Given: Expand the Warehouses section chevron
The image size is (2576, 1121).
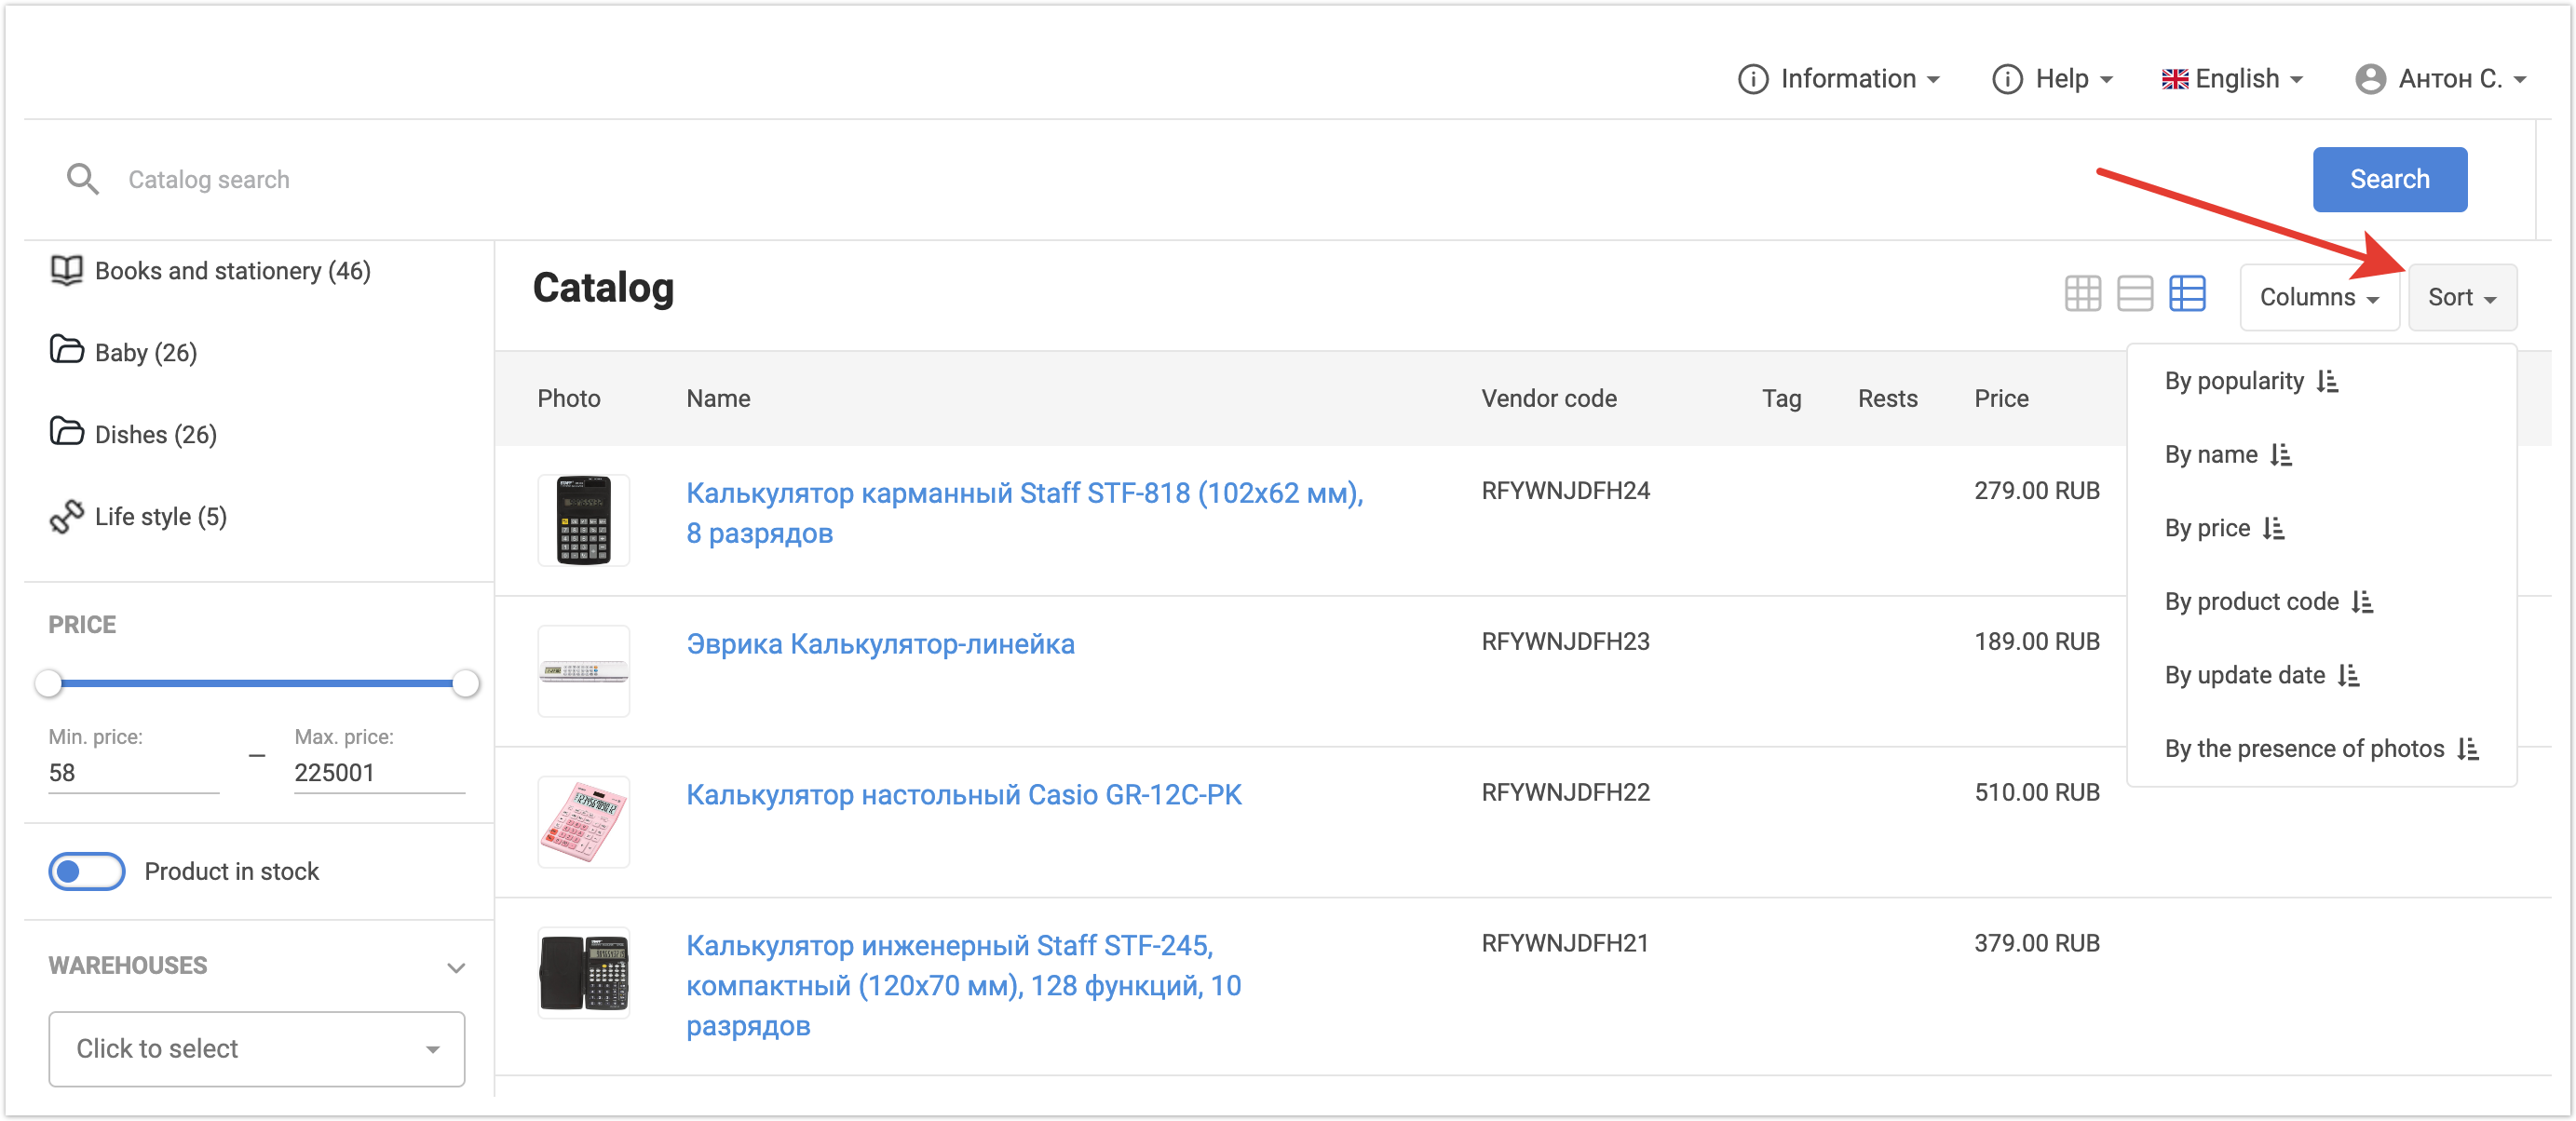Looking at the screenshot, I should (456, 967).
